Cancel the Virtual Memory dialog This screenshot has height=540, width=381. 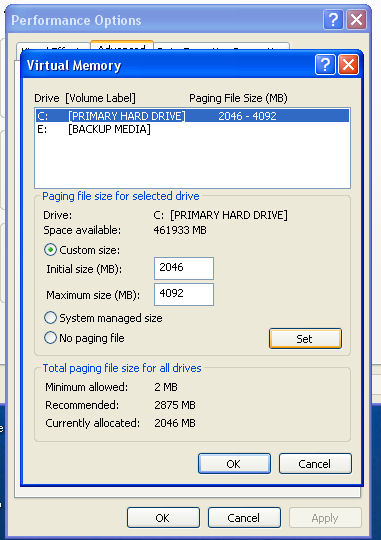point(315,464)
